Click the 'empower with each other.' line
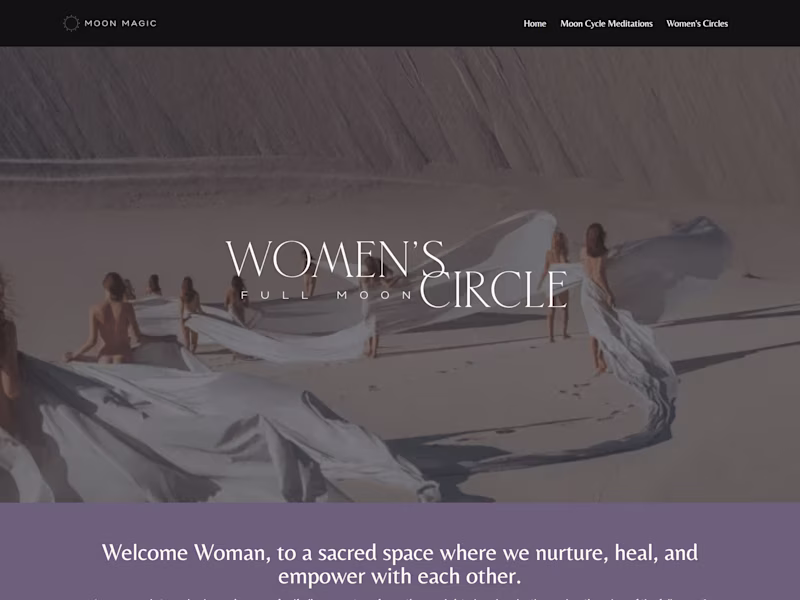 point(399,577)
